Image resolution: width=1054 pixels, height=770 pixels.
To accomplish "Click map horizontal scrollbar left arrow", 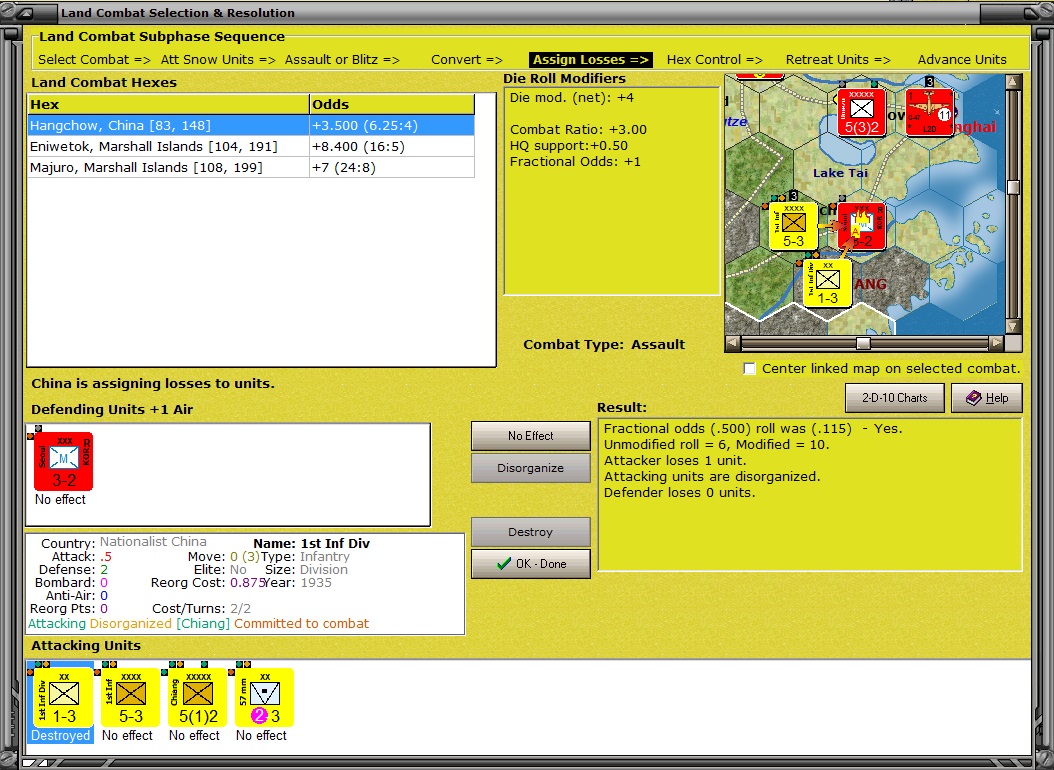I will pyautogui.click(x=733, y=343).
